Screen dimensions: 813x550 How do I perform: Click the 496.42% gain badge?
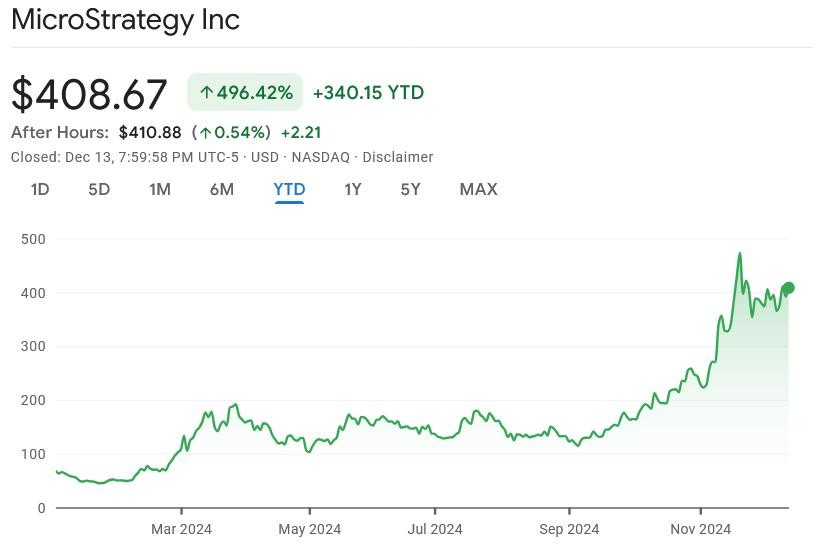246,93
